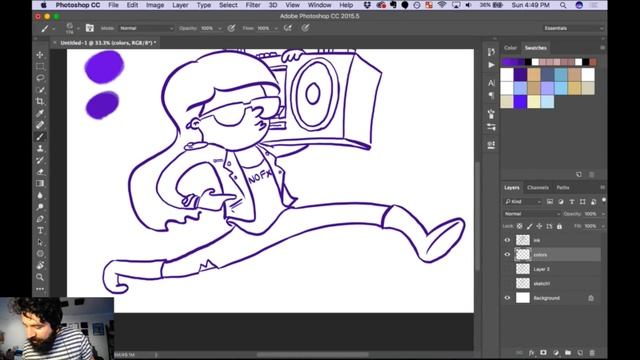Open the Layer menu
Viewport: 640px width, 360px height.
tap(180, 5)
